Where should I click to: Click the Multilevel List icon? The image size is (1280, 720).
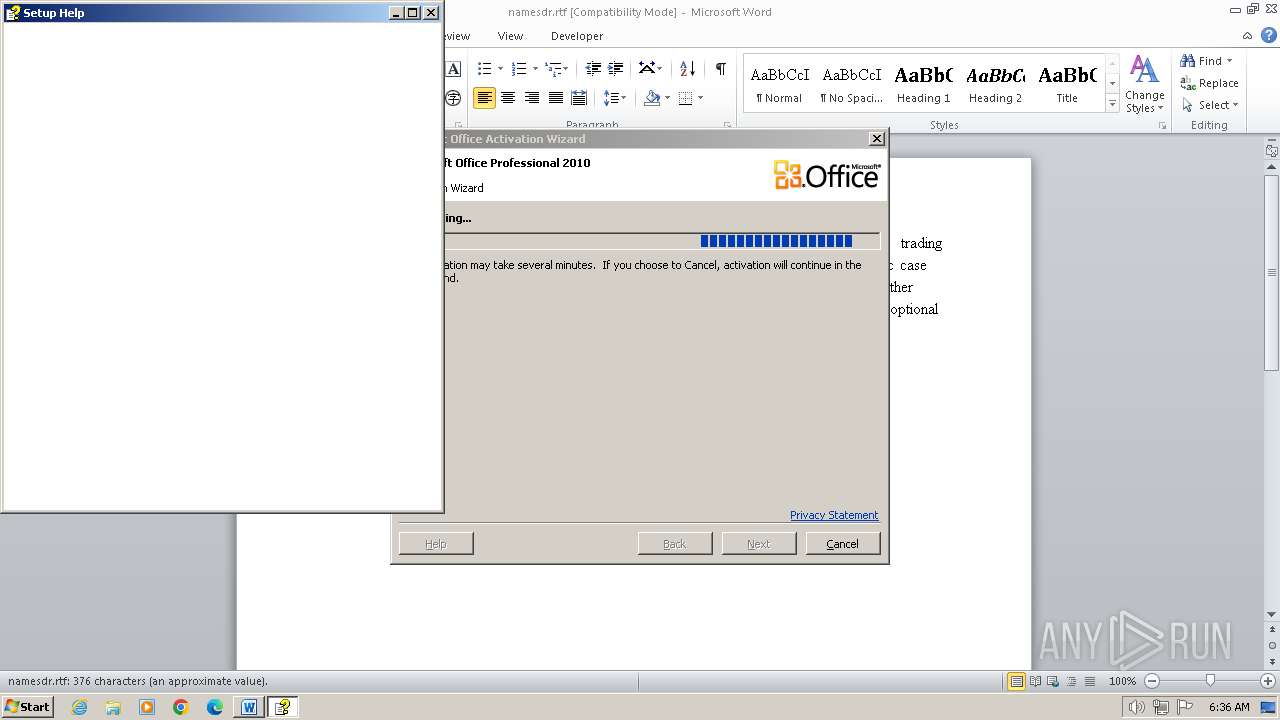553,68
